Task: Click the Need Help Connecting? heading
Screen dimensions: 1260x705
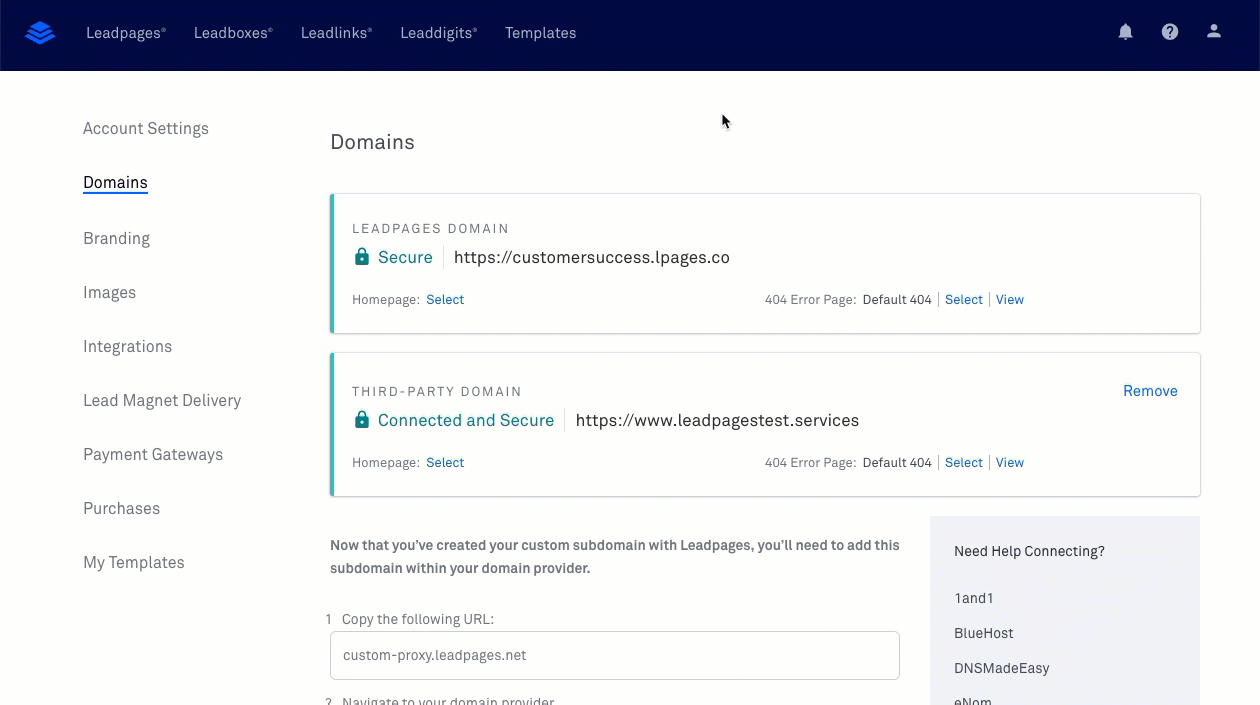Action: click(1029, 551)
